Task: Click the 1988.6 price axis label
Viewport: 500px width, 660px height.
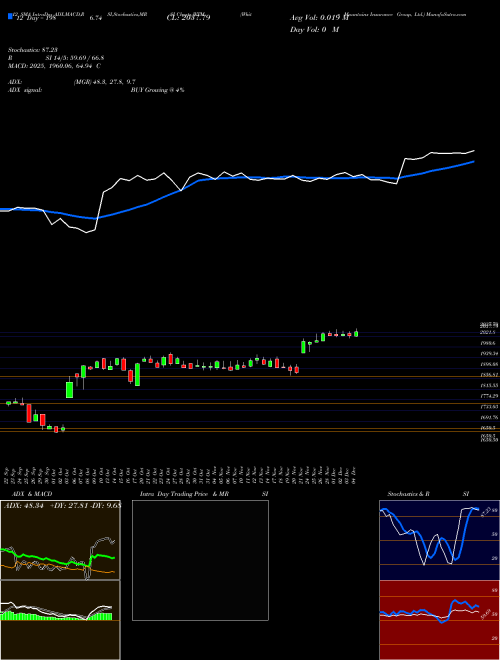Action: tap(489, 343)
